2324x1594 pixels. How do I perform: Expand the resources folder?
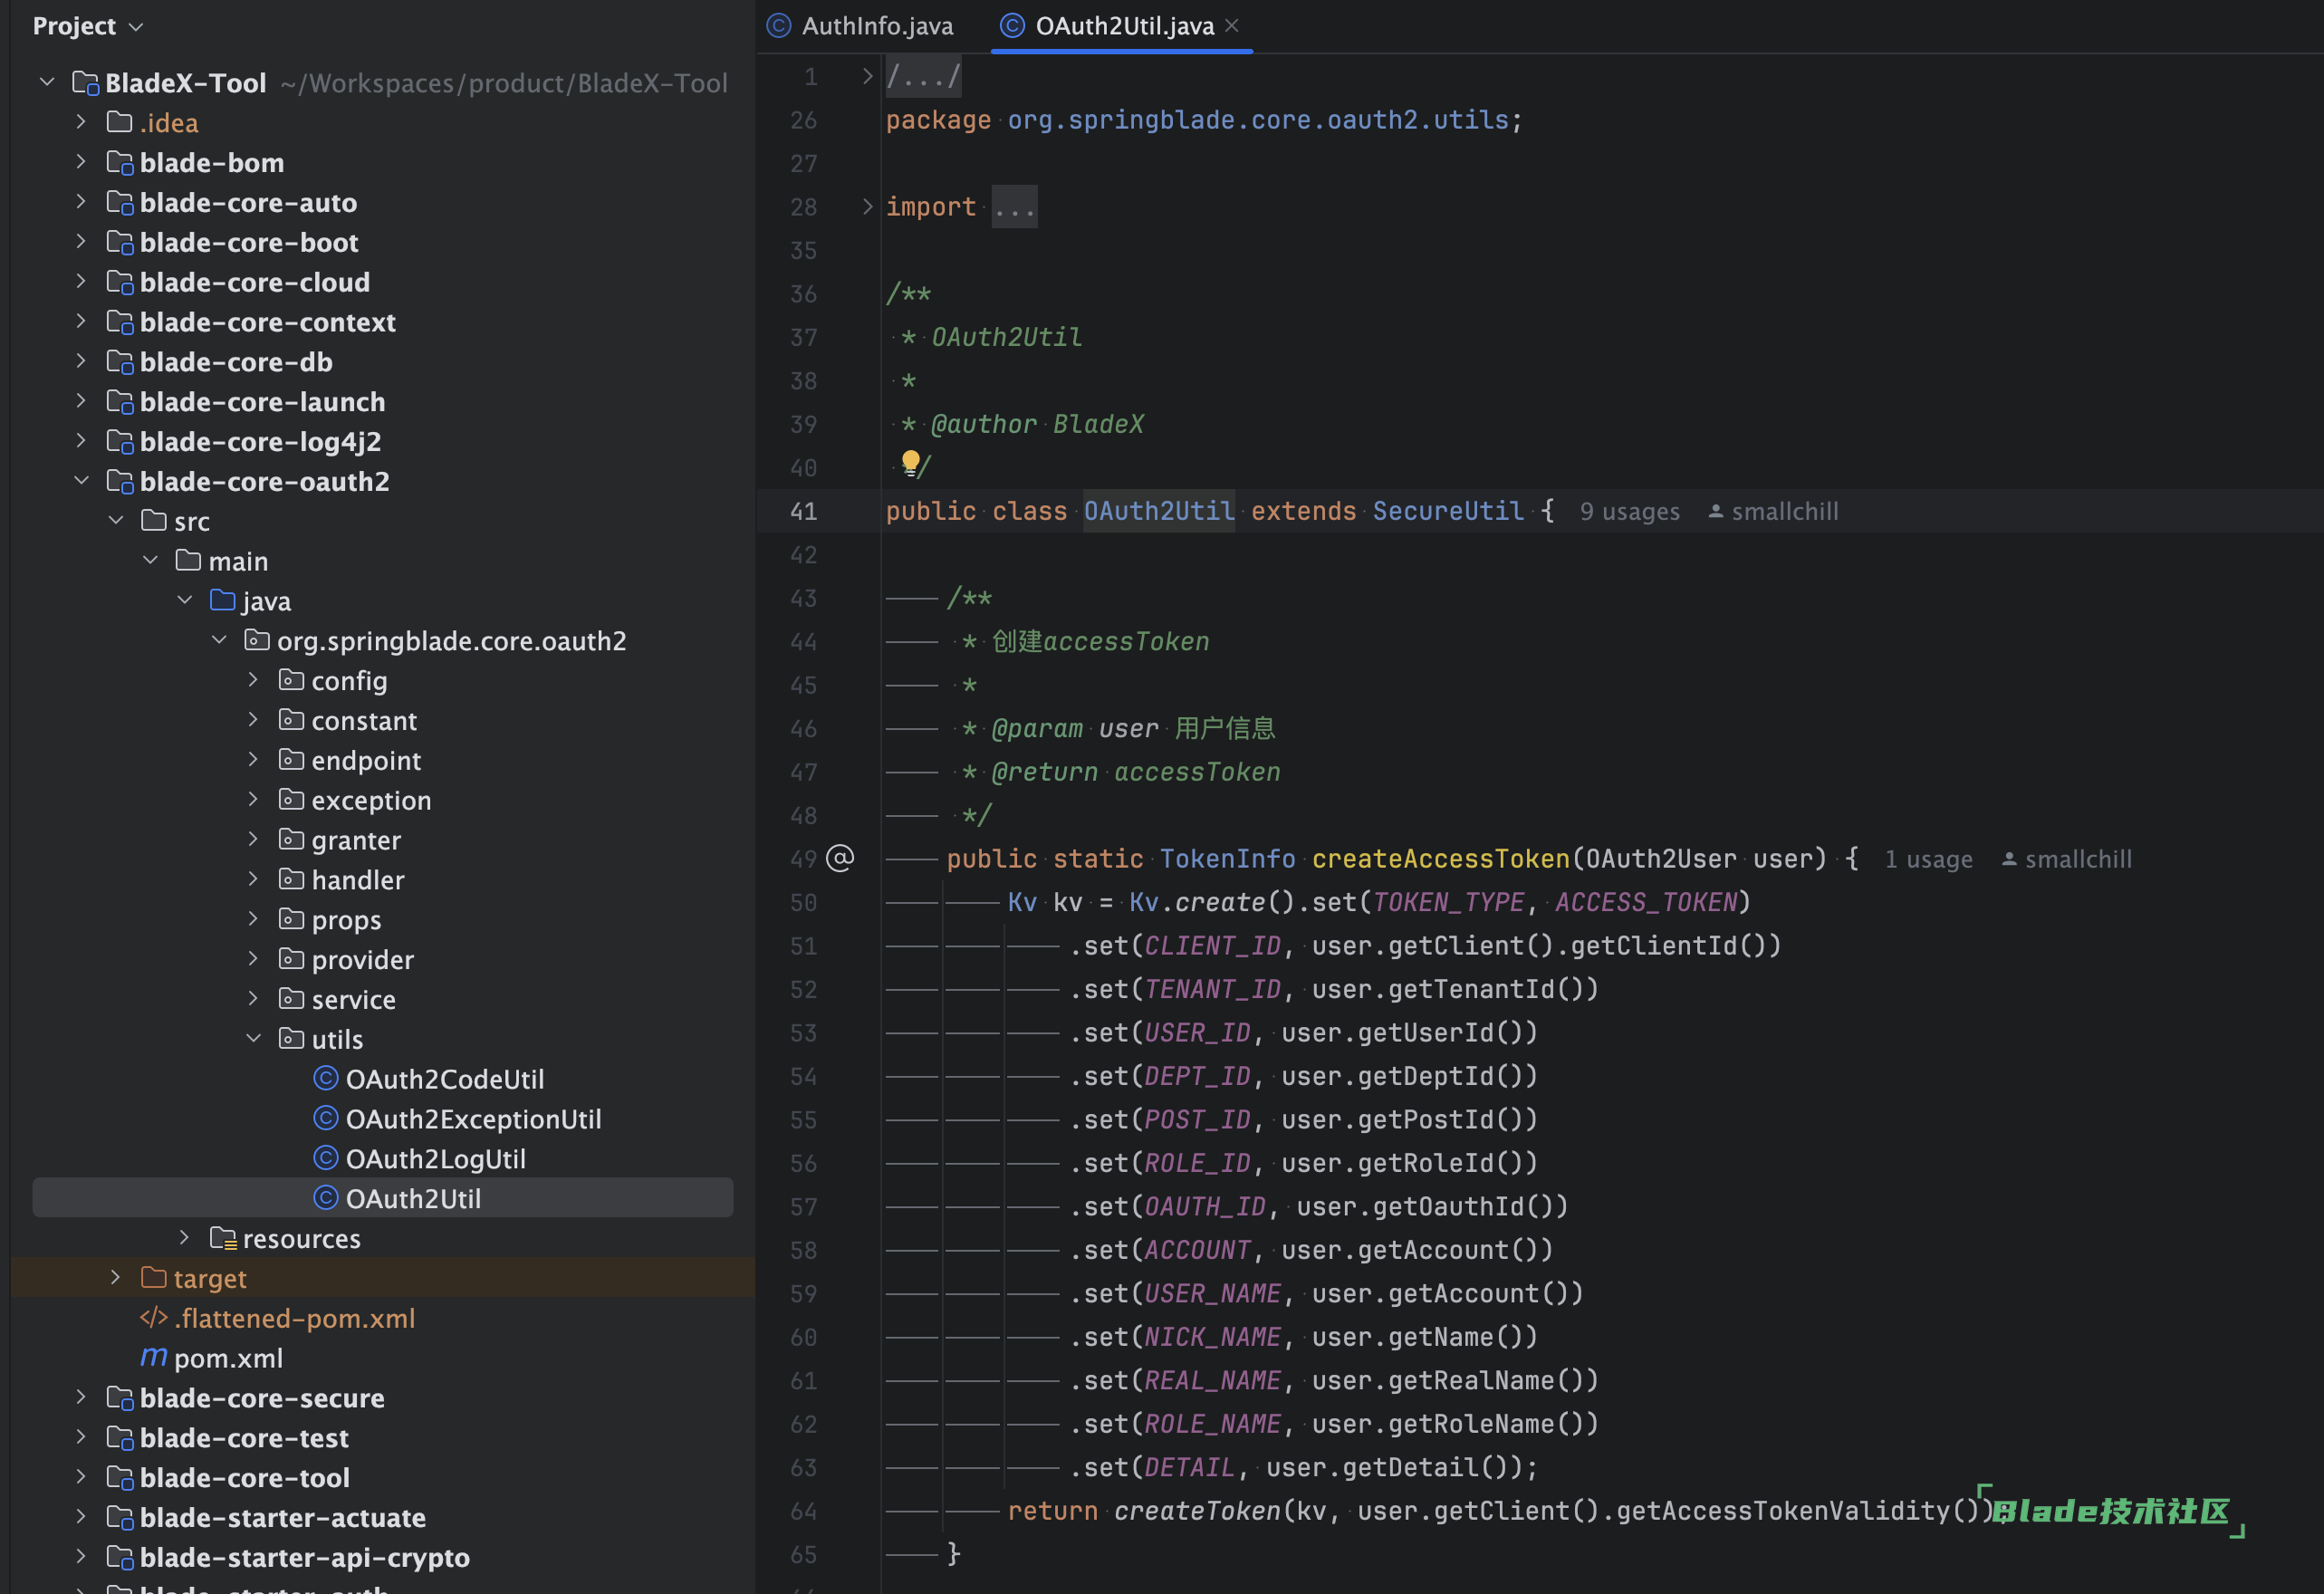tap(185, 1238)
